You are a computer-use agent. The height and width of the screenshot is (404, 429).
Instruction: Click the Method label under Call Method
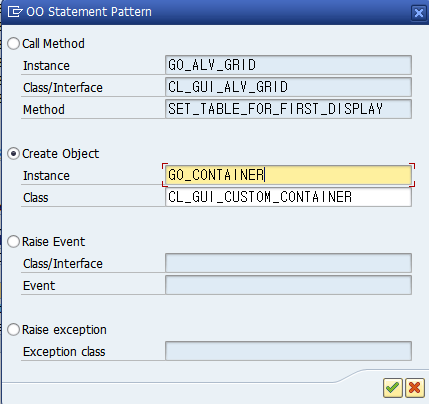44,110
